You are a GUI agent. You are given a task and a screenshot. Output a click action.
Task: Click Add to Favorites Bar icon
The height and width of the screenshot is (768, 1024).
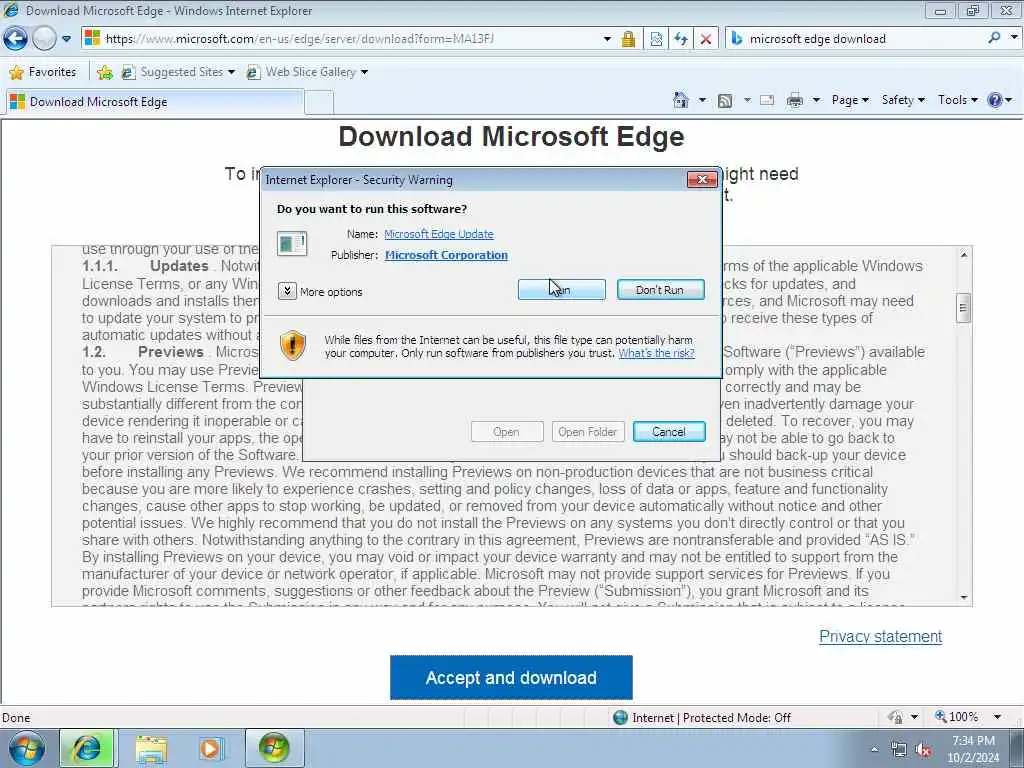[x=104, y=72]
